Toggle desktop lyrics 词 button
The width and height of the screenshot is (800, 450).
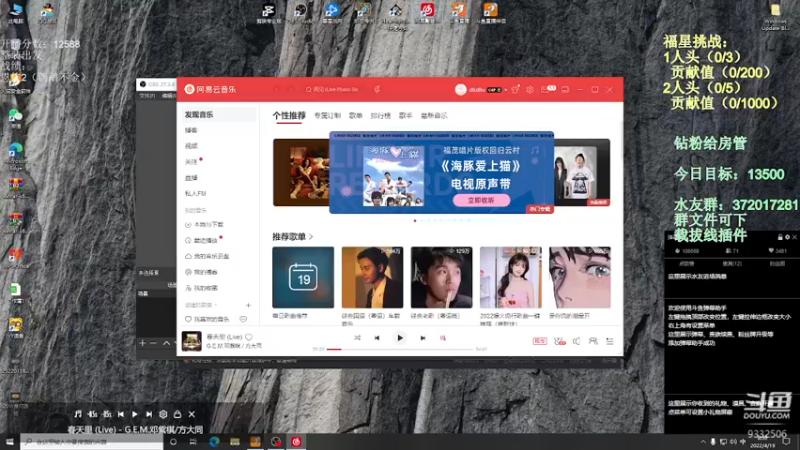443,338
